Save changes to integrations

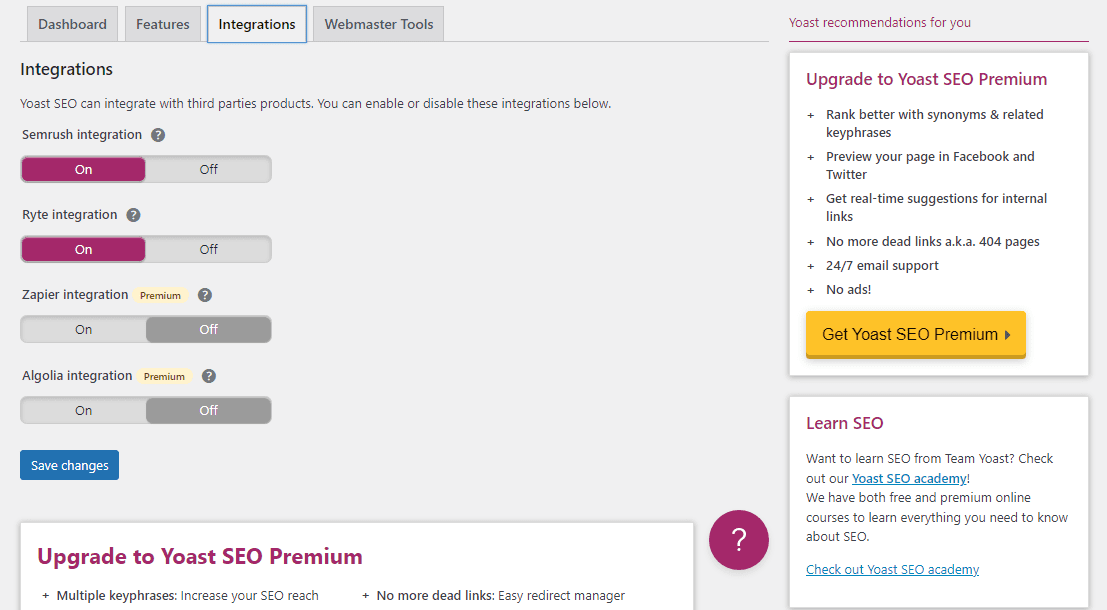coord(69,465)
